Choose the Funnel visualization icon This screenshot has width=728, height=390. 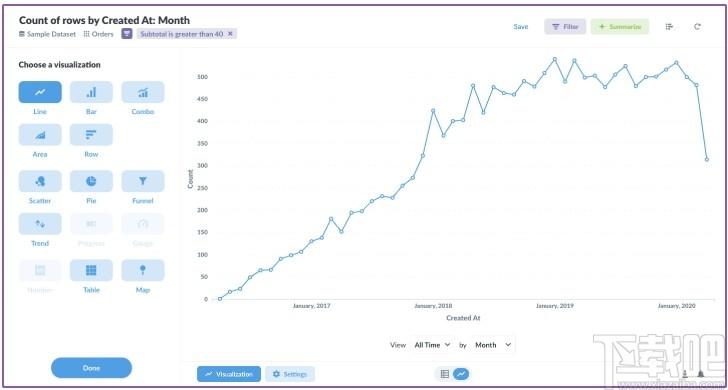[x=143, y=181]
